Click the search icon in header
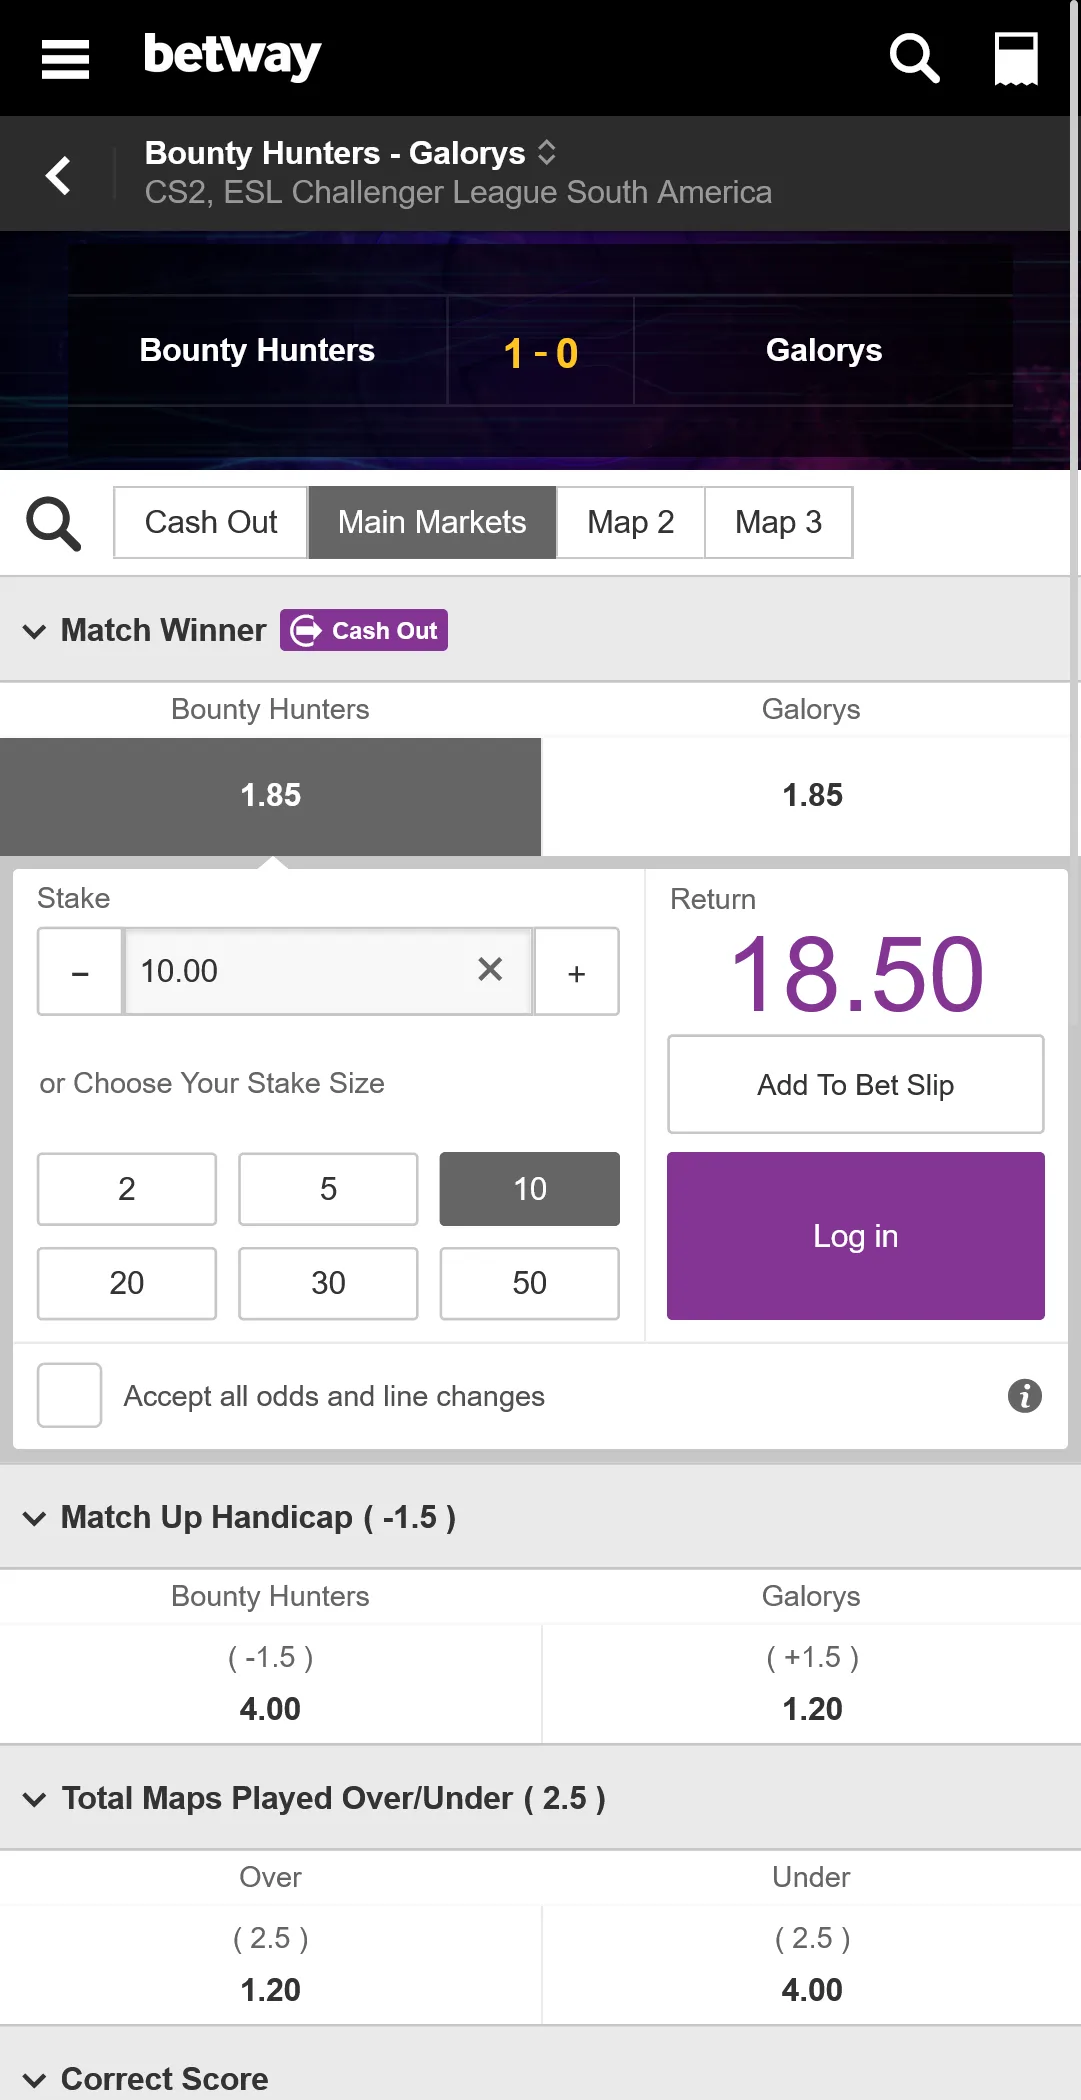Viewport: 1081px width, 2100px height. (x=914, y=58)
